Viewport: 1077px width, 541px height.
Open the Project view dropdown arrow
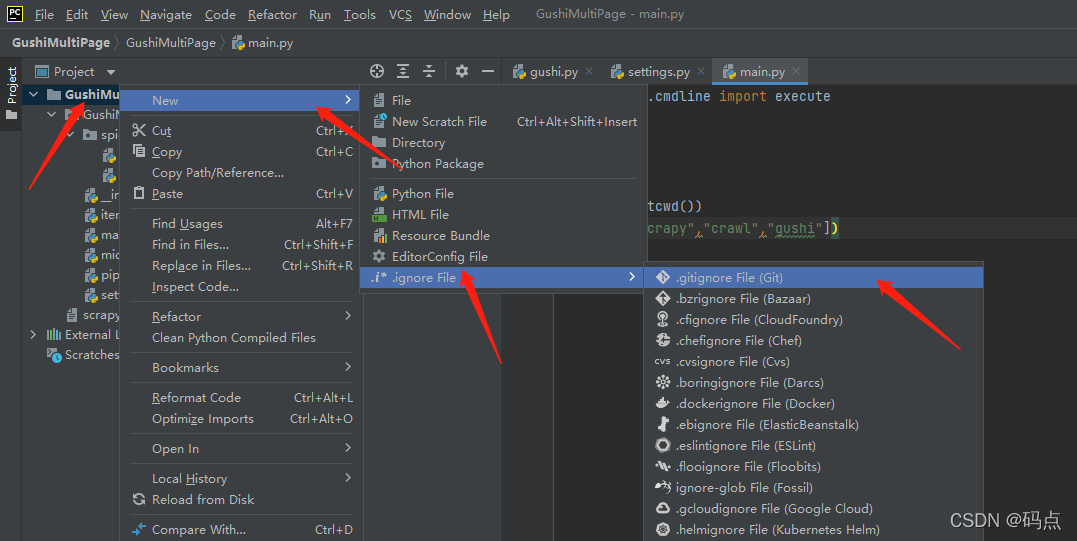(111, 72)
